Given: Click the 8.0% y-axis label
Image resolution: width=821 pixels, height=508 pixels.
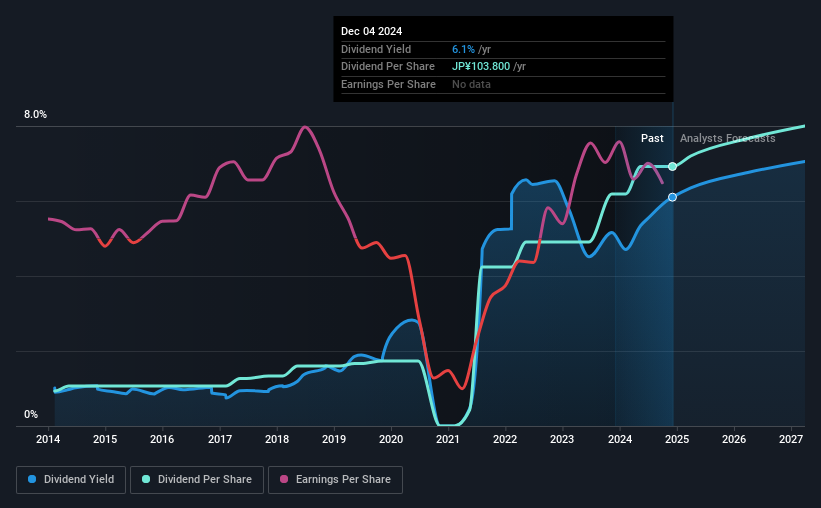Looking at the screenshot, I should pos(35,115).
